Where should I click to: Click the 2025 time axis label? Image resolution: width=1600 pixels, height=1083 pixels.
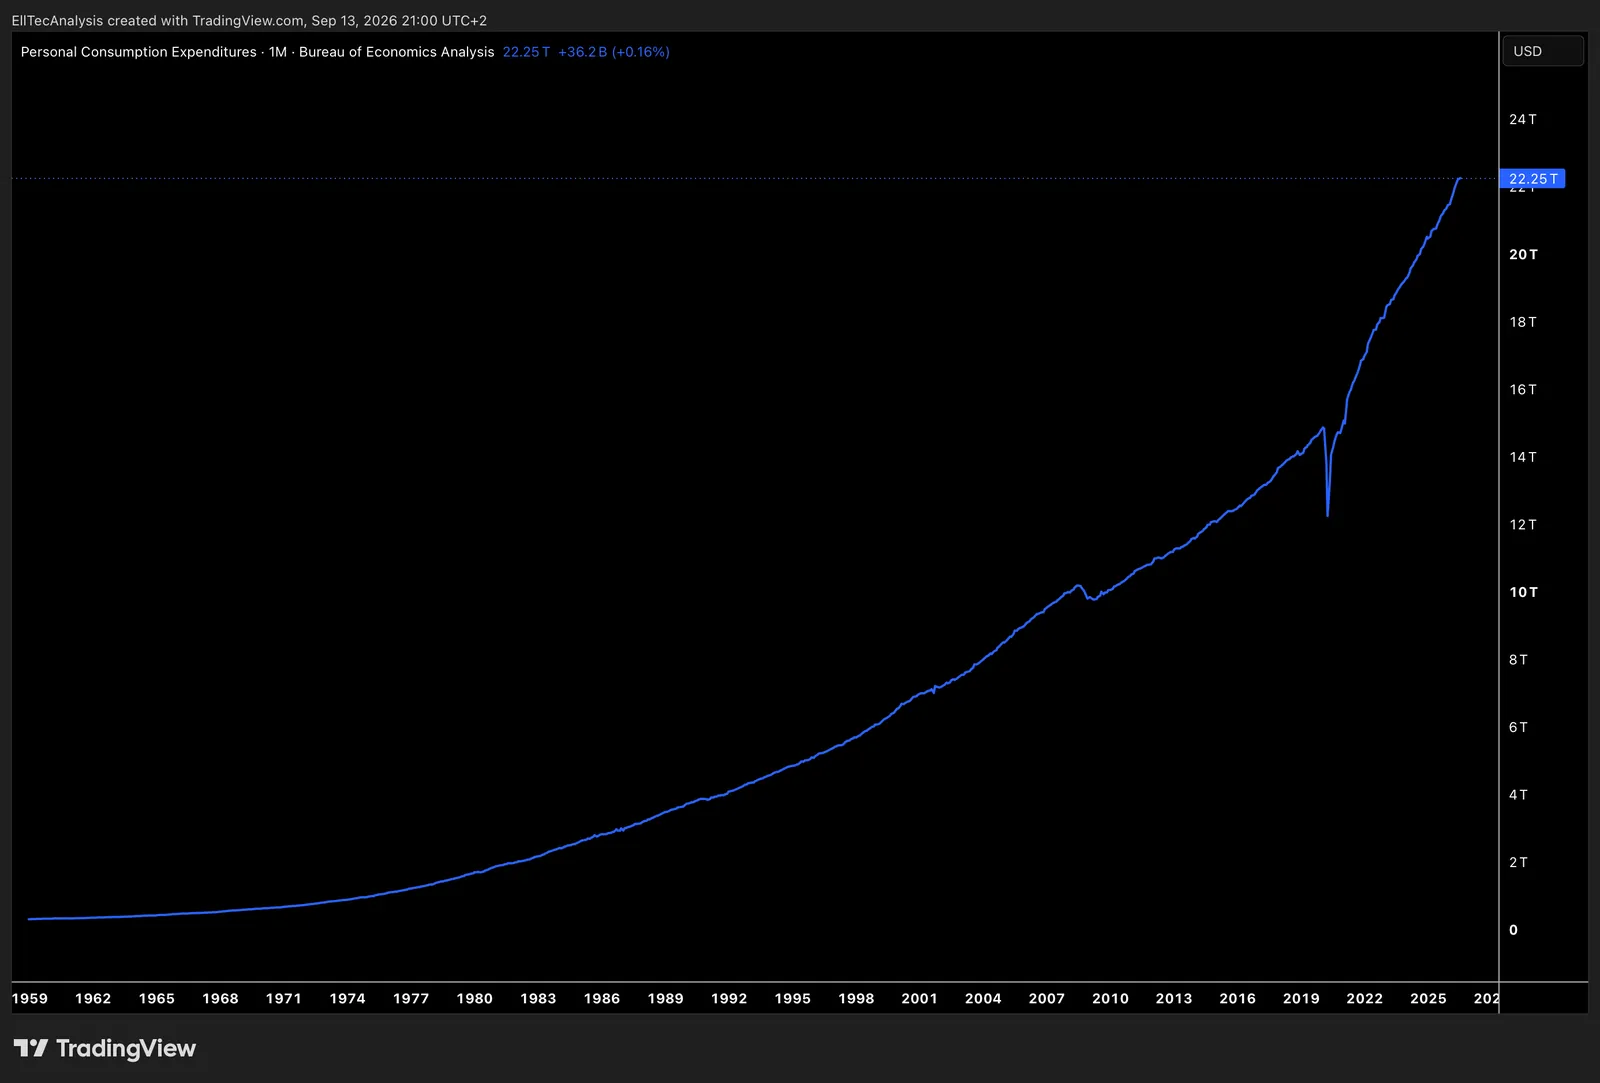1428,998
